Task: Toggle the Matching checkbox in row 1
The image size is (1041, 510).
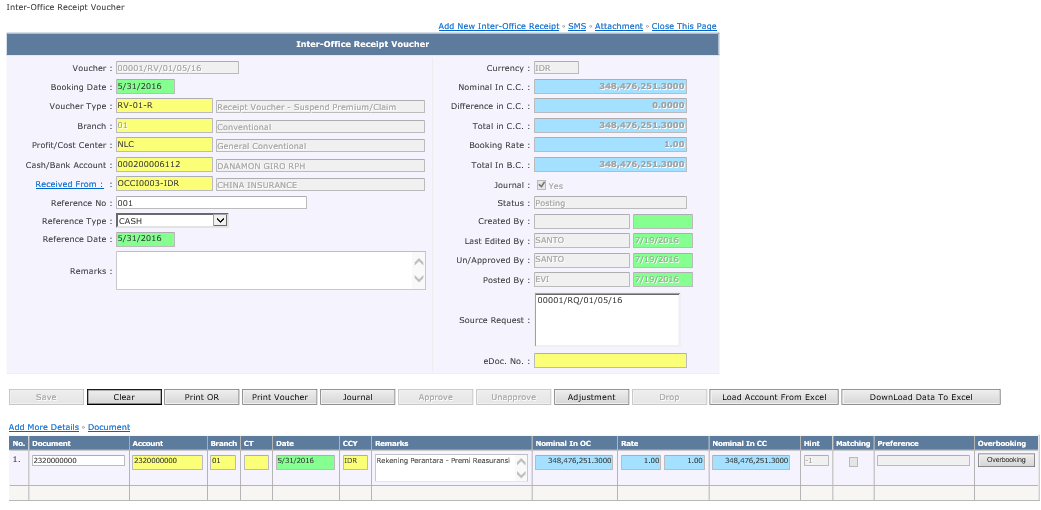Action: pos(853,462)
